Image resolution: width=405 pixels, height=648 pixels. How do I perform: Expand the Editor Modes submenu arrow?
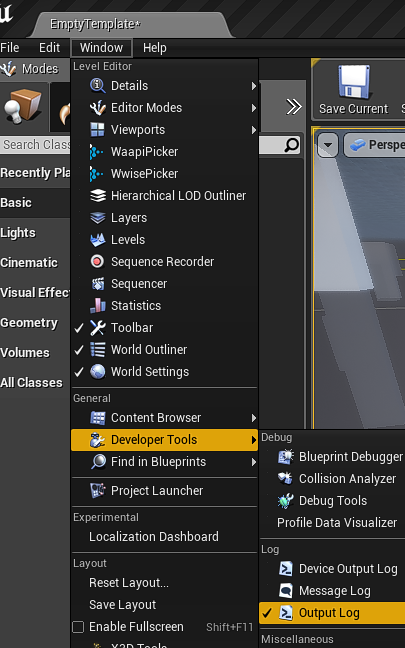254,108
